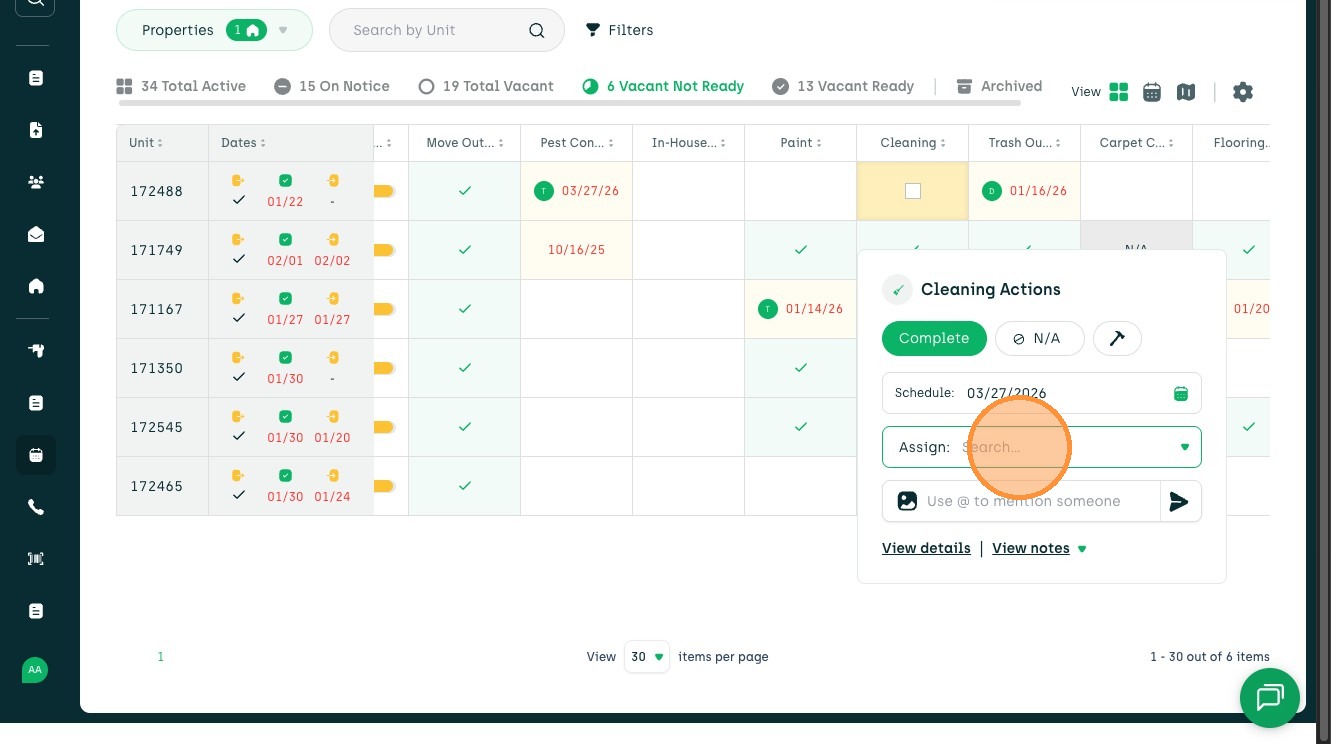Screen dimensions: 1331x744
Task: Click the send note arrow icon
Action: (1180, 502)
